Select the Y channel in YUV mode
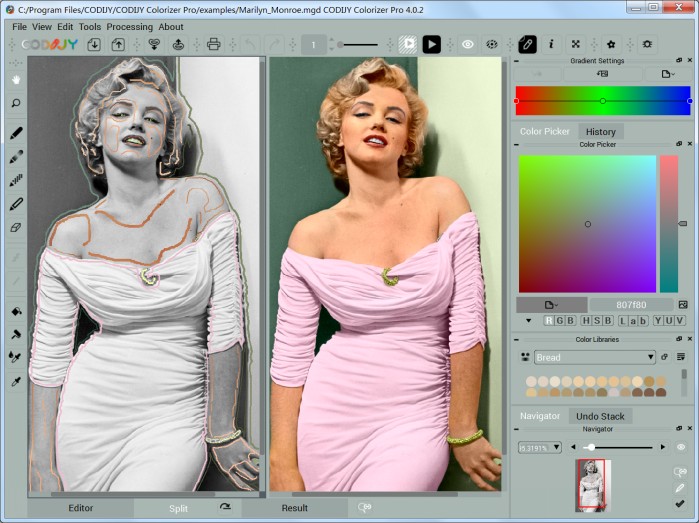The height and width of the screenshot is (523, 699). pyautogui.click(x=658, y=321)
